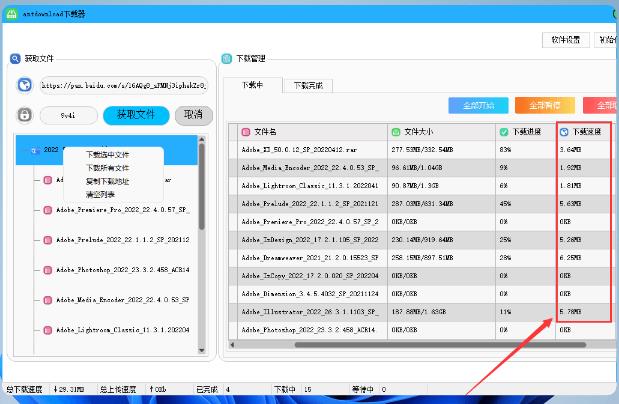Click the green check icon in 下载进度 header
This screenshot has width=619, height=404.
[504, 132]
